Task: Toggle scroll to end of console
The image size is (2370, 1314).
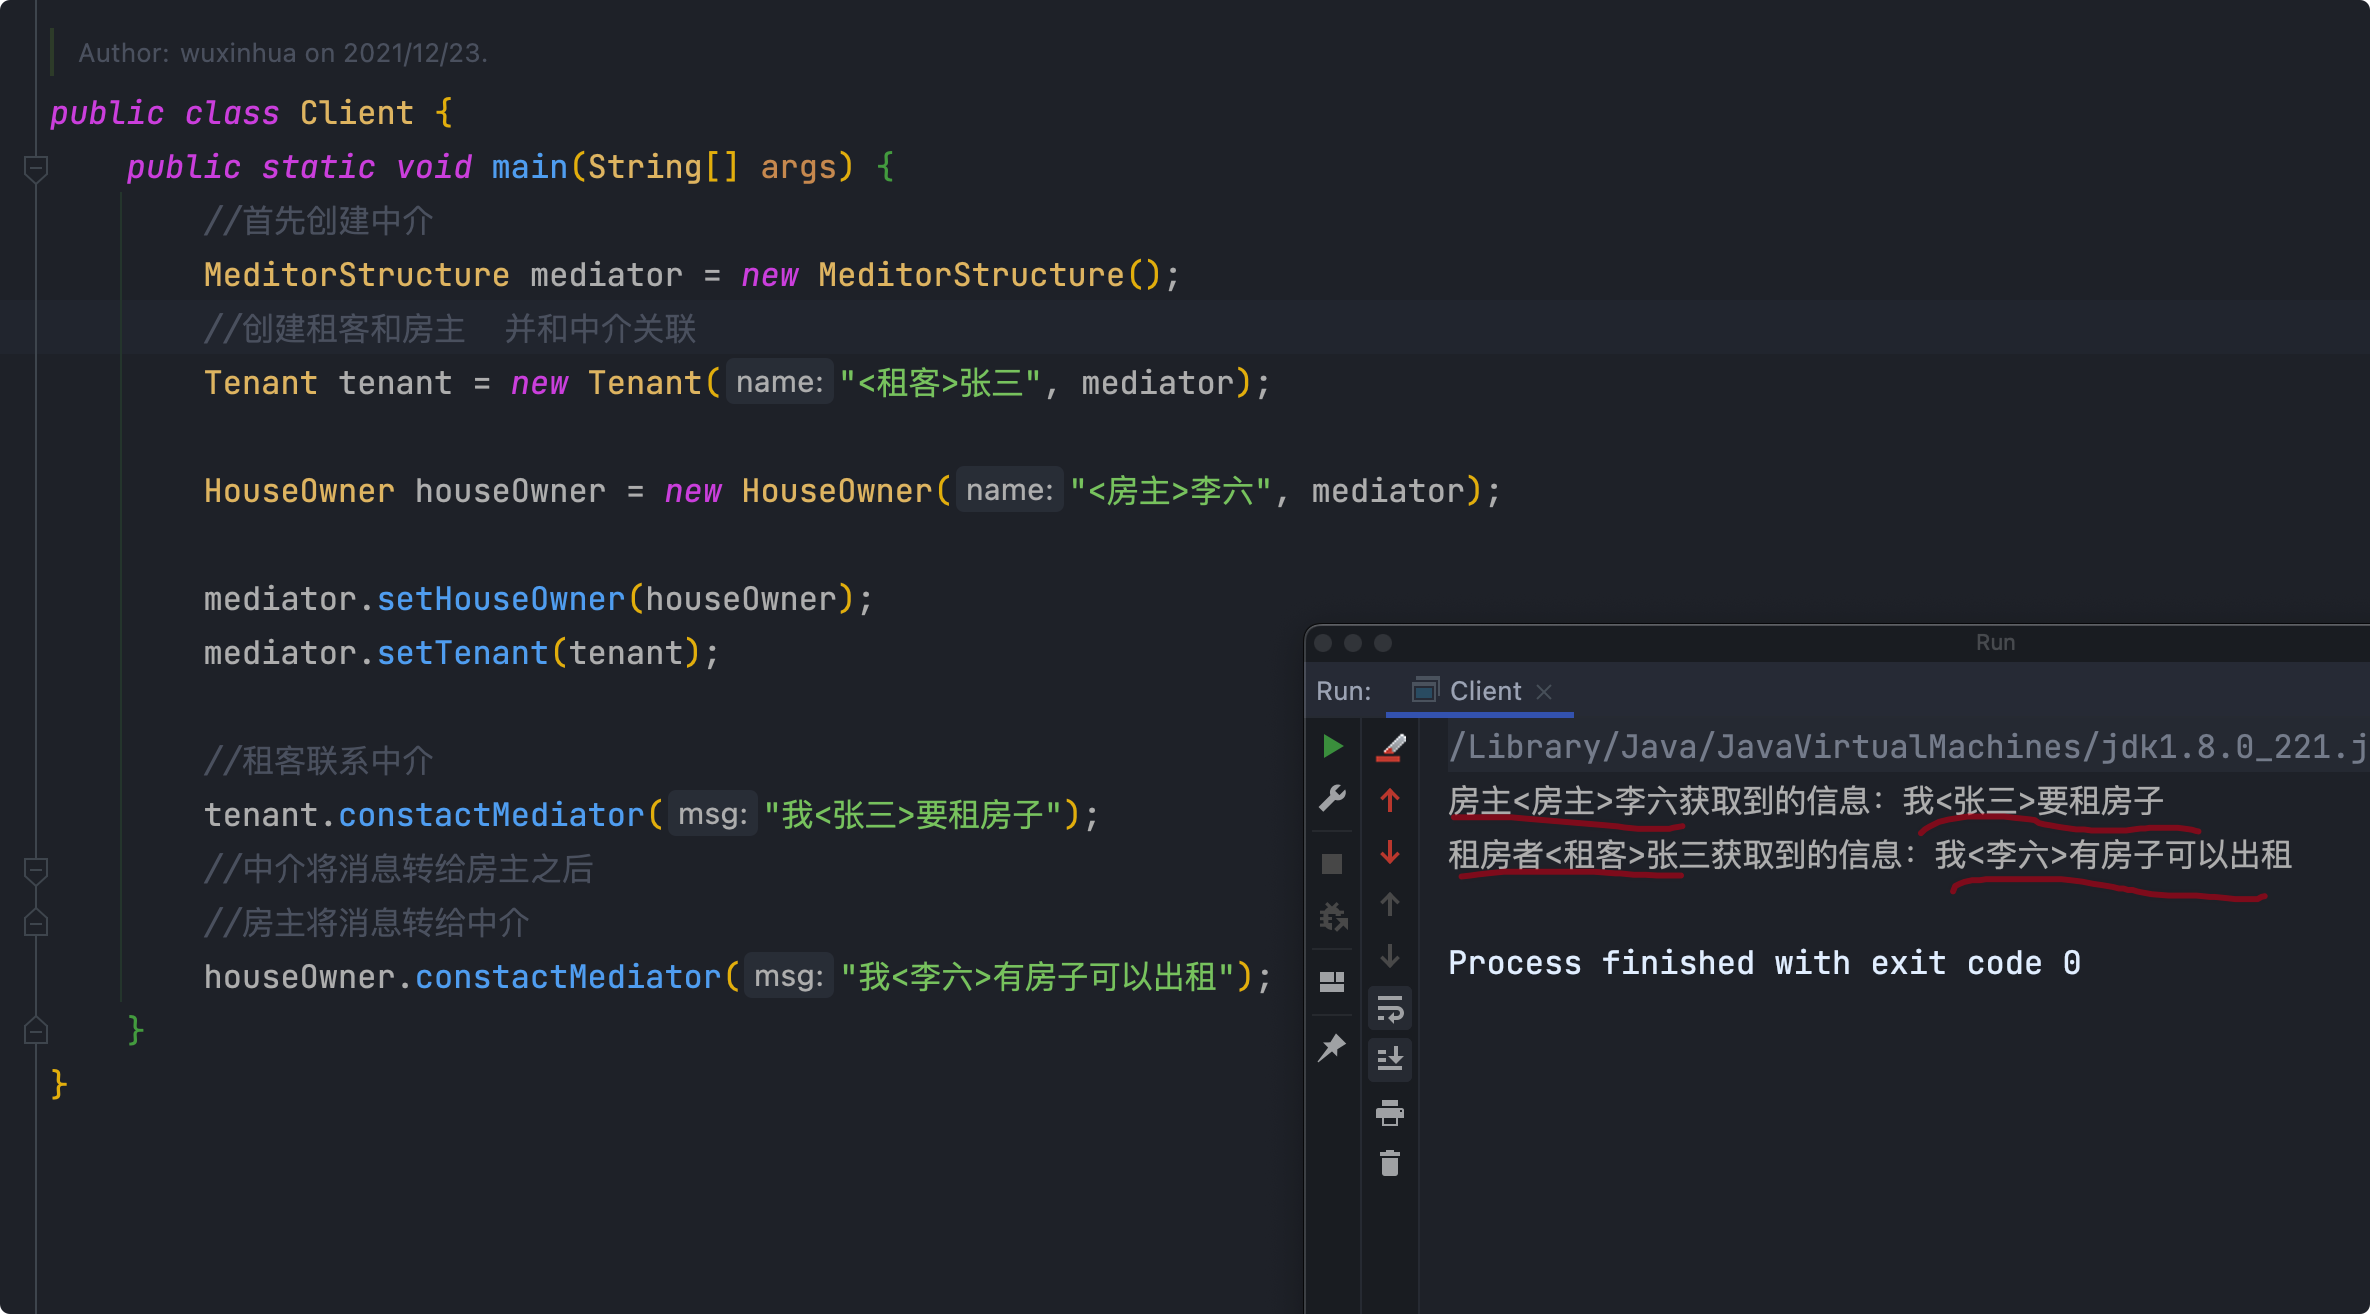Action: (x=1390, y=1059)
